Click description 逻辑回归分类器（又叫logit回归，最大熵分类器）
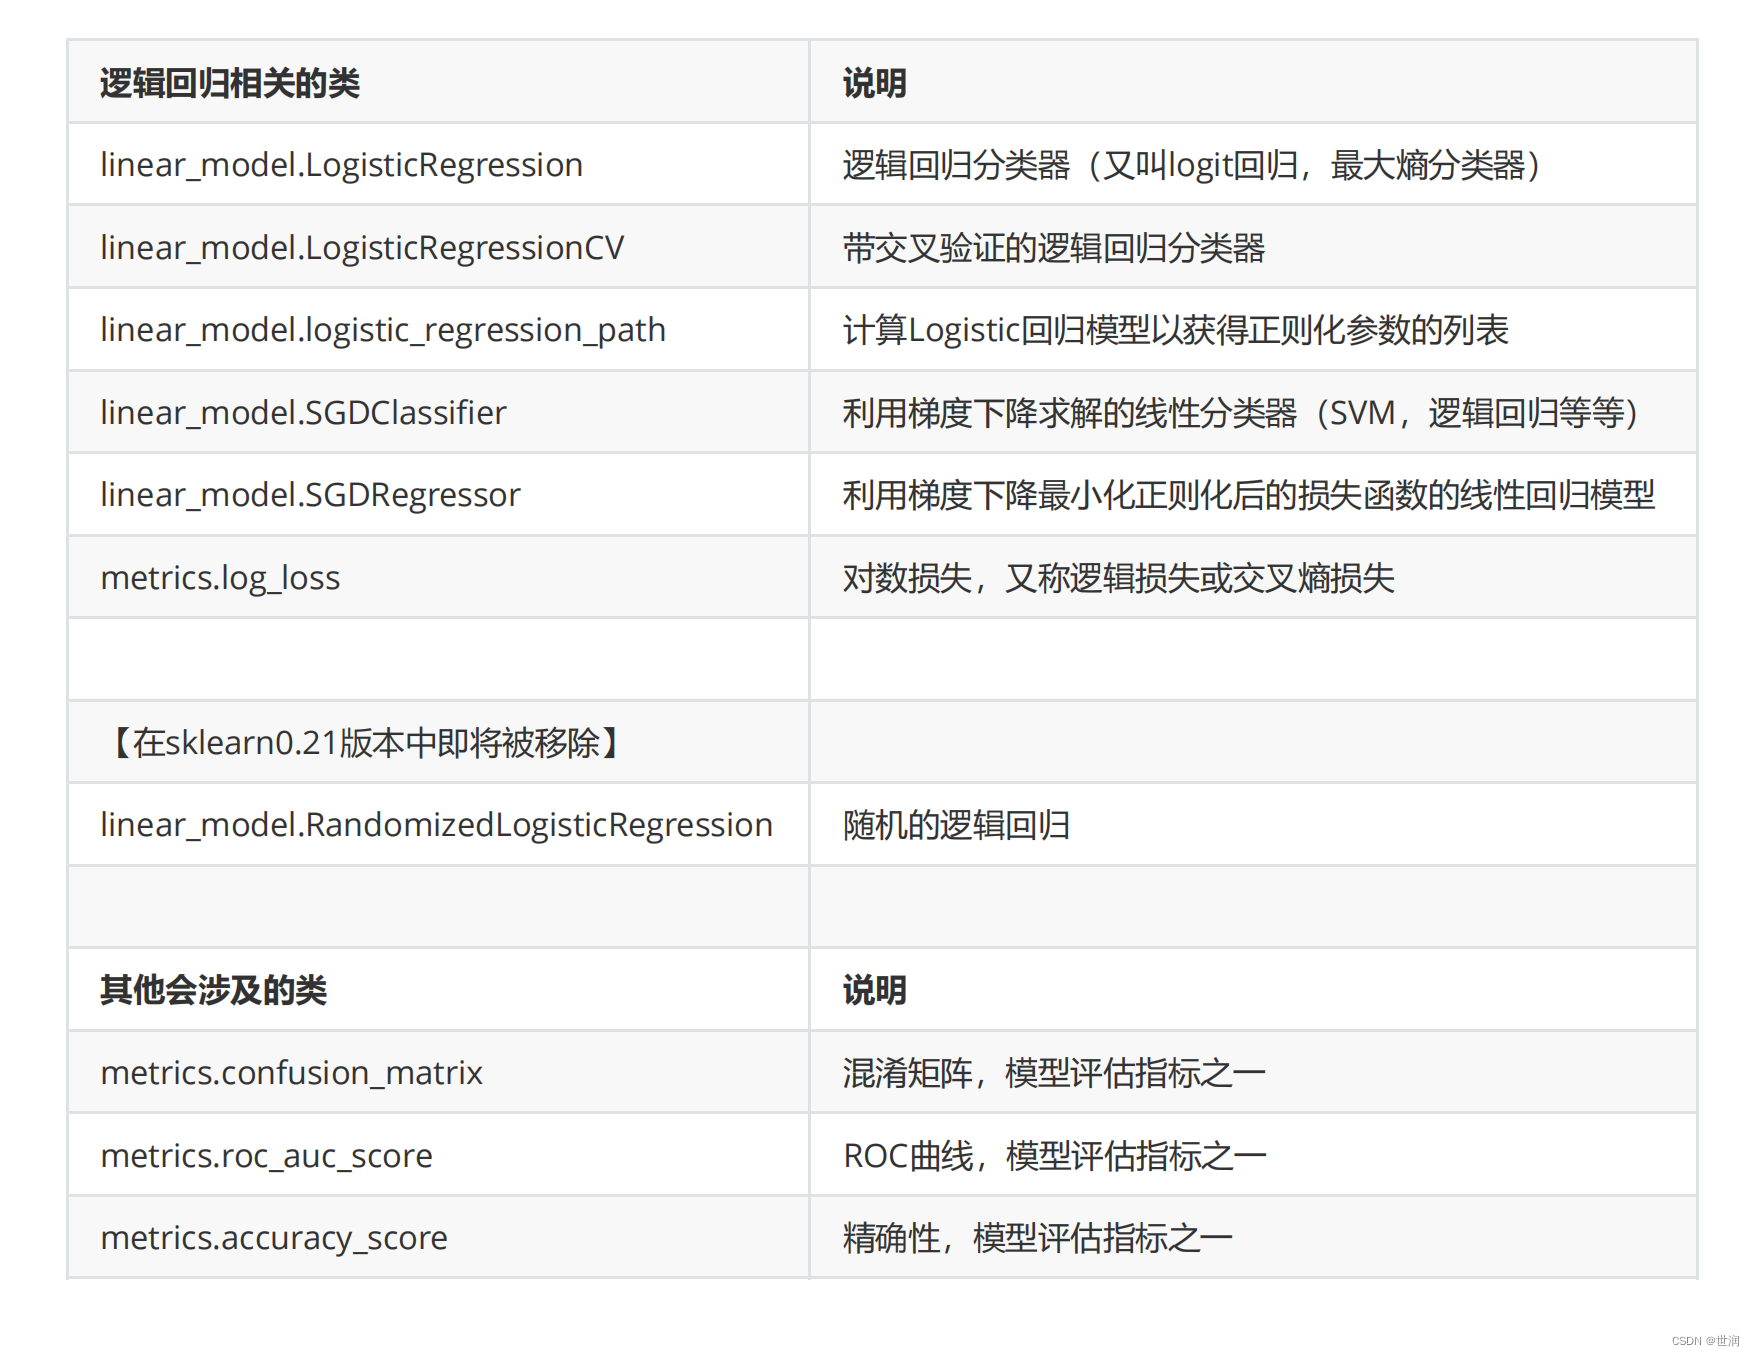 point(1253,164)
